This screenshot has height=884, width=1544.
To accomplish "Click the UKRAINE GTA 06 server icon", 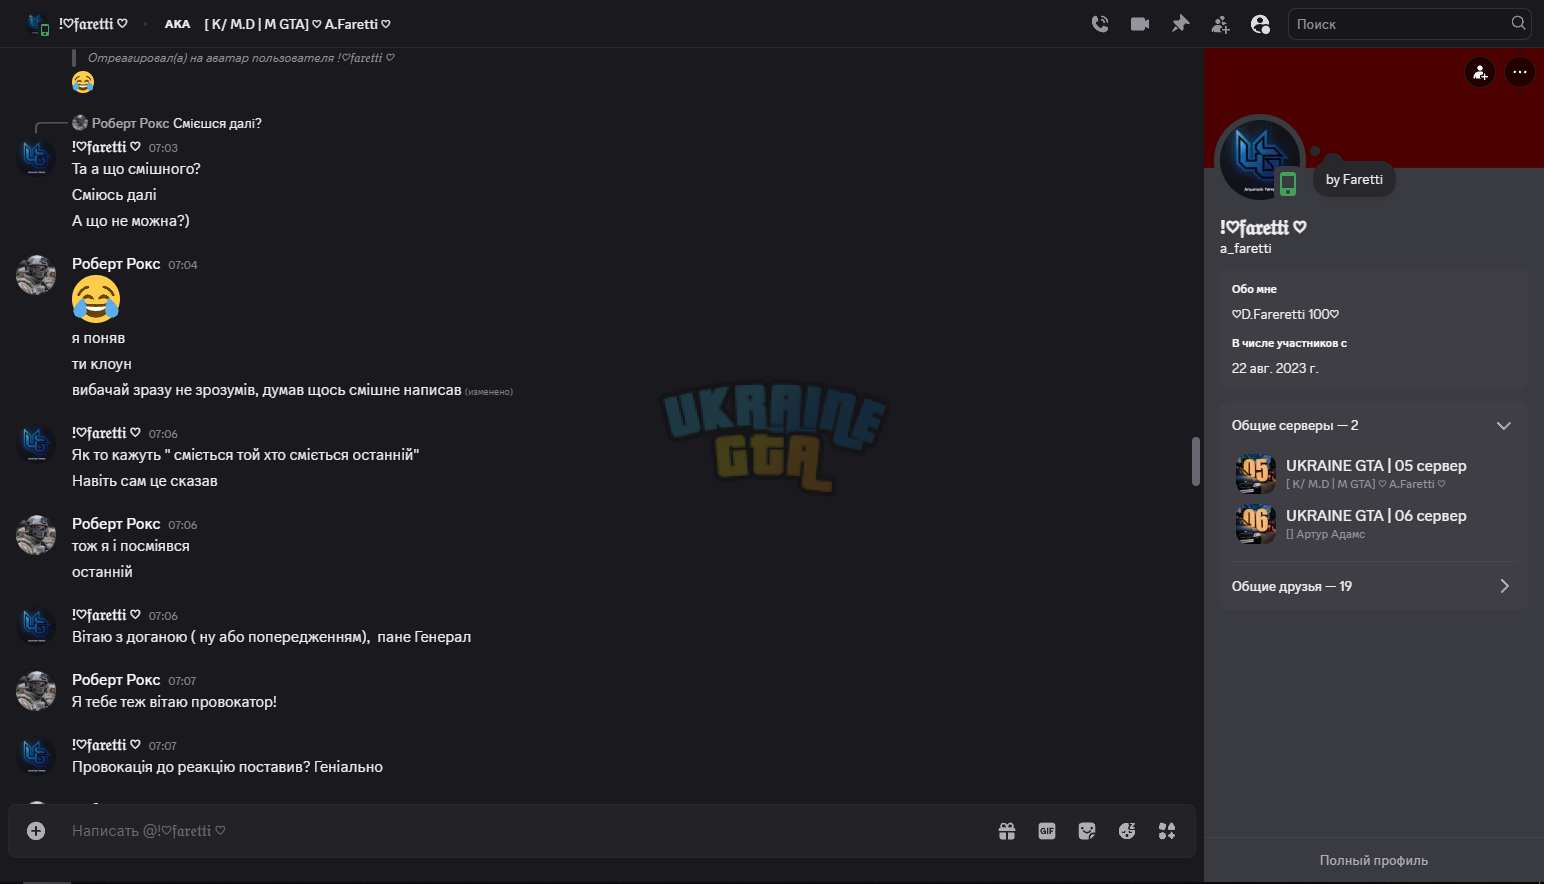I will click(x=1256, y=523).
